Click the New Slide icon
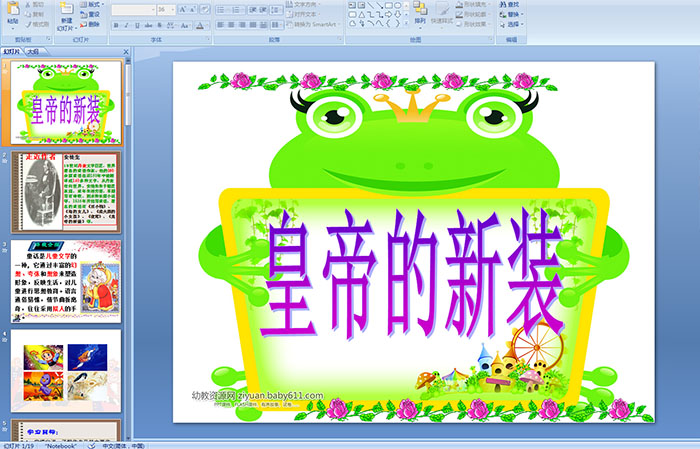This screenshot has width=700, height=449. tap(67, 9)
